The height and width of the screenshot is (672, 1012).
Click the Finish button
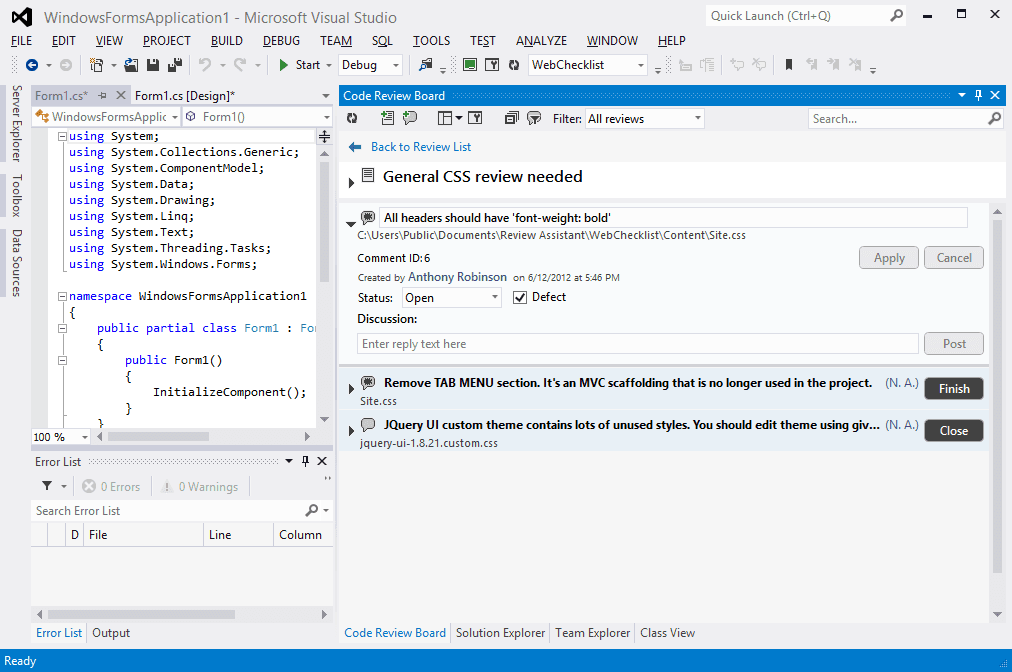coord(954,389)
